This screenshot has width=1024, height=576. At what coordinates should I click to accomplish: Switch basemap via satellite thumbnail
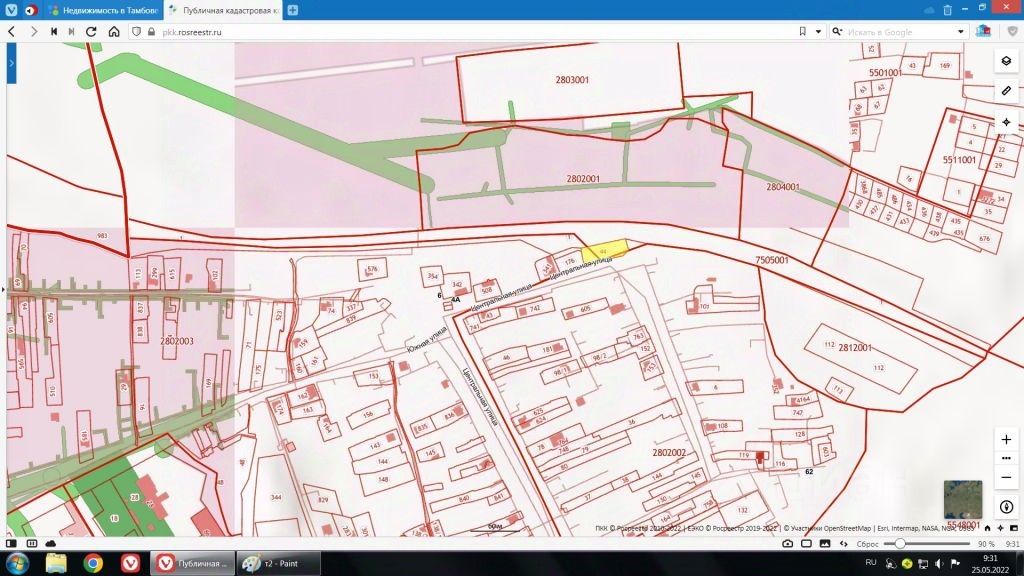963,500
